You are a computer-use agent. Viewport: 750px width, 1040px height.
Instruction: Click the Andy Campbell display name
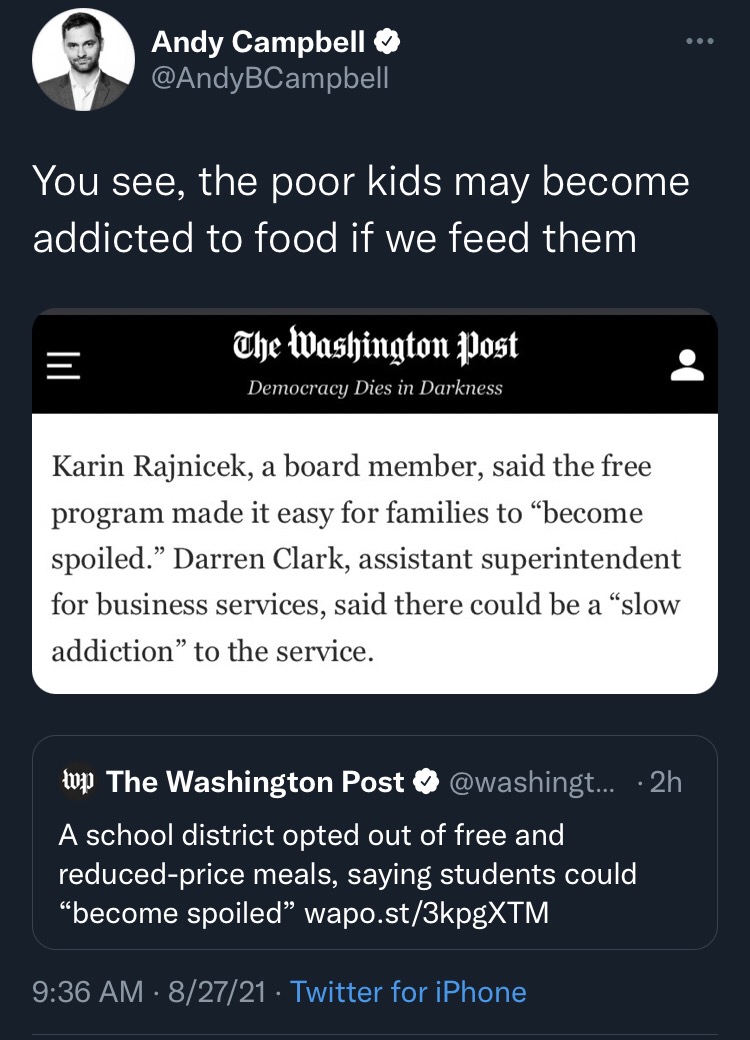pos(259,42)
